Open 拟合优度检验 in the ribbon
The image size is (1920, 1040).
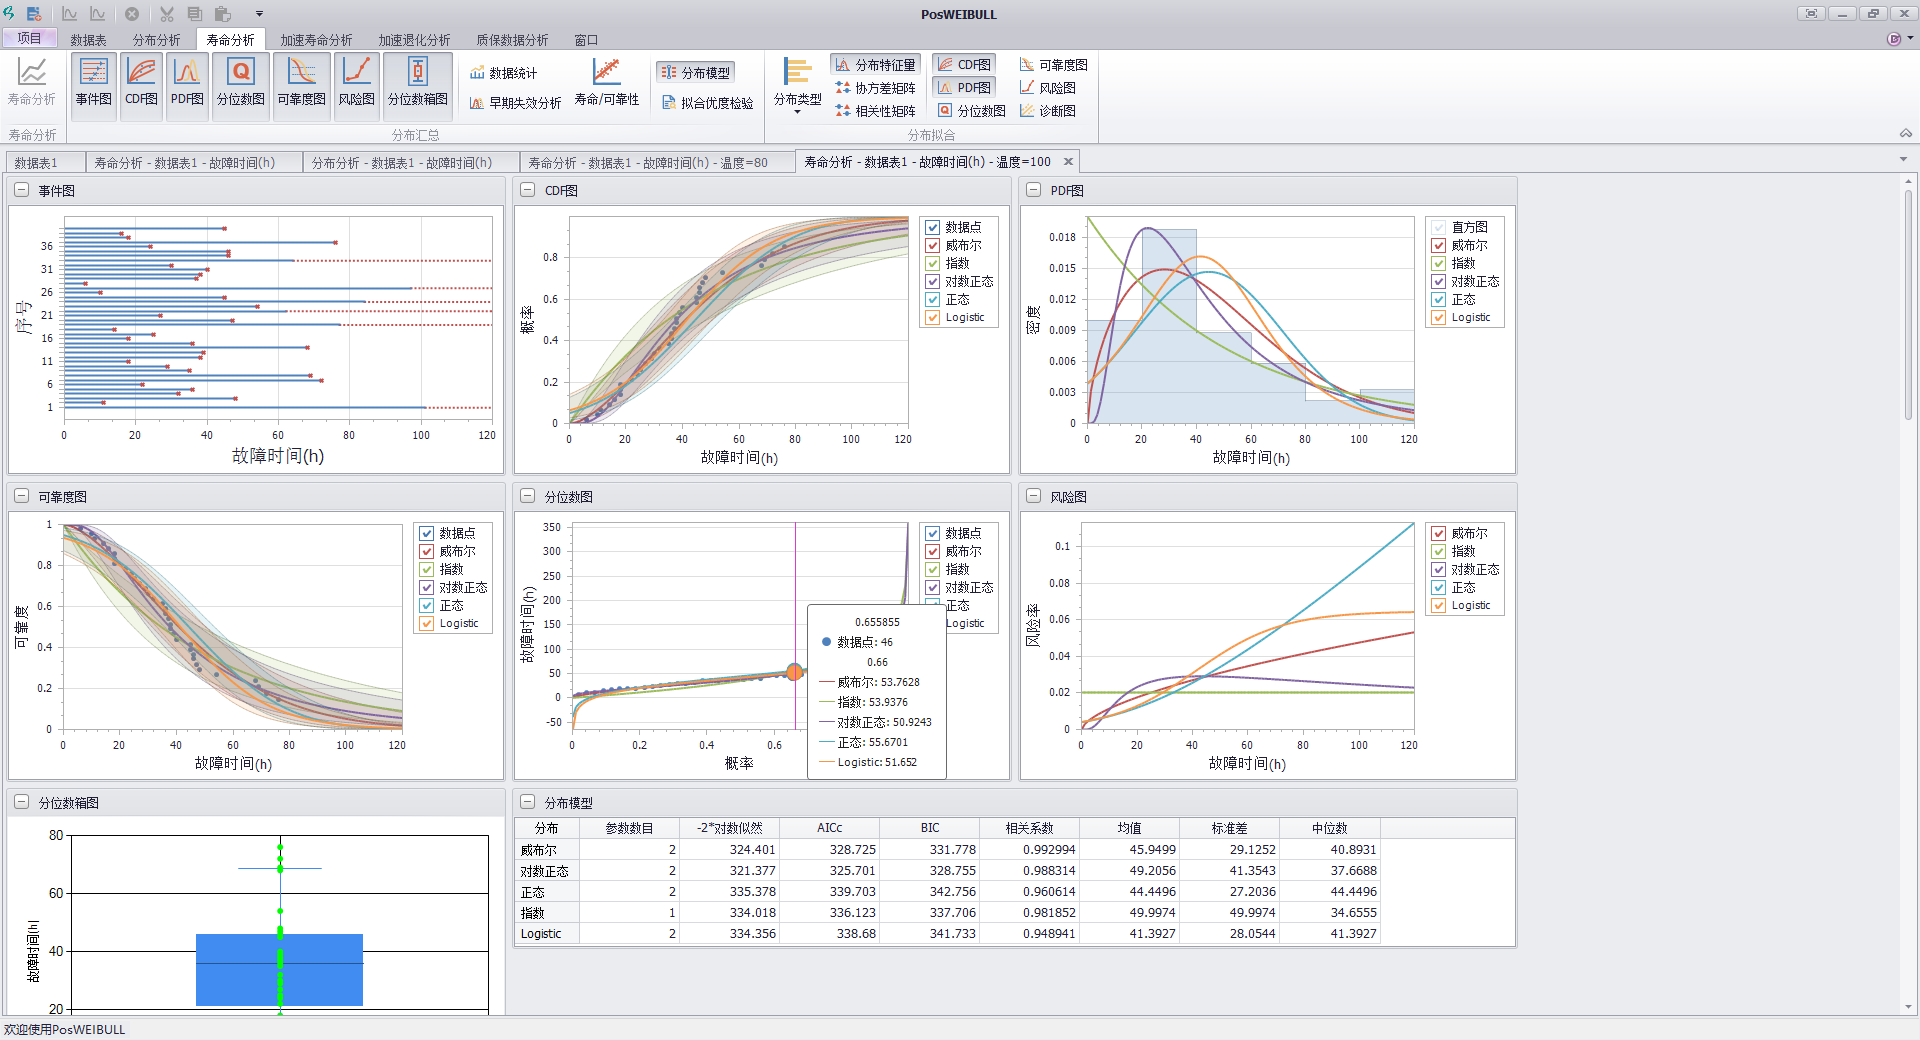707,103
